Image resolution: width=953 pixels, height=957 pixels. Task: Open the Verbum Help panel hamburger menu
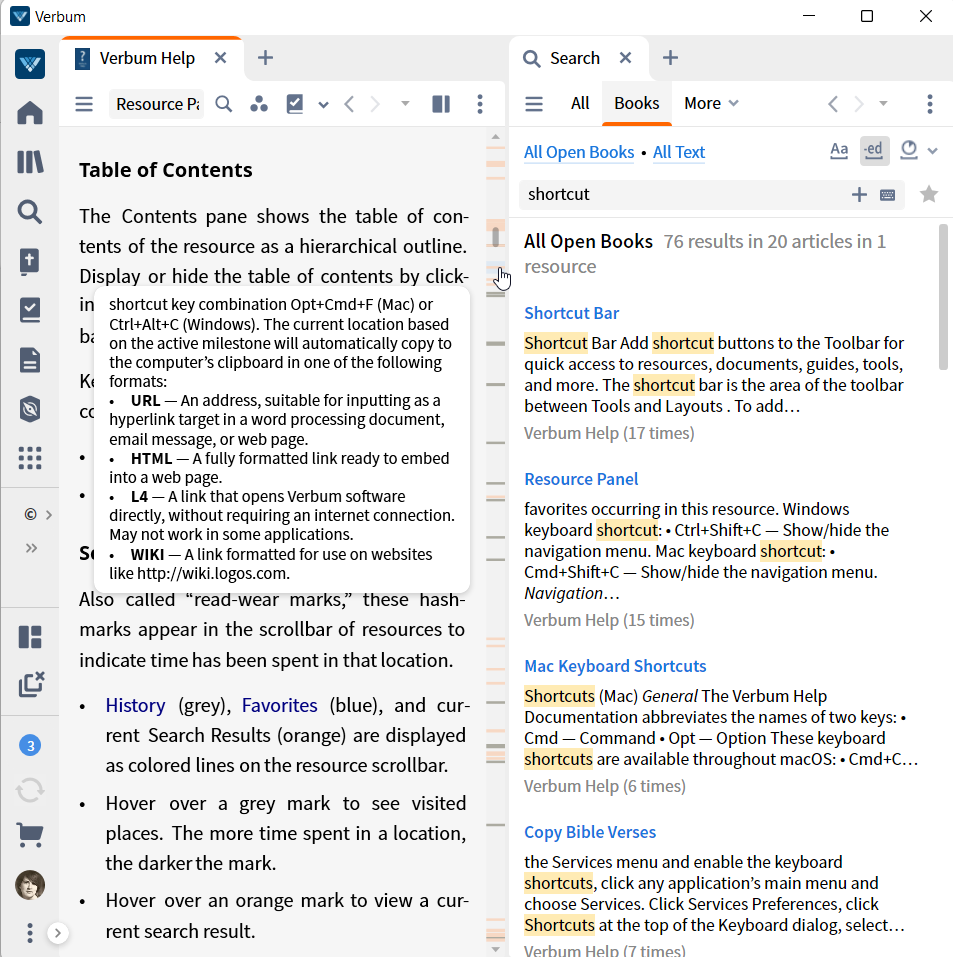pos(84,104)
